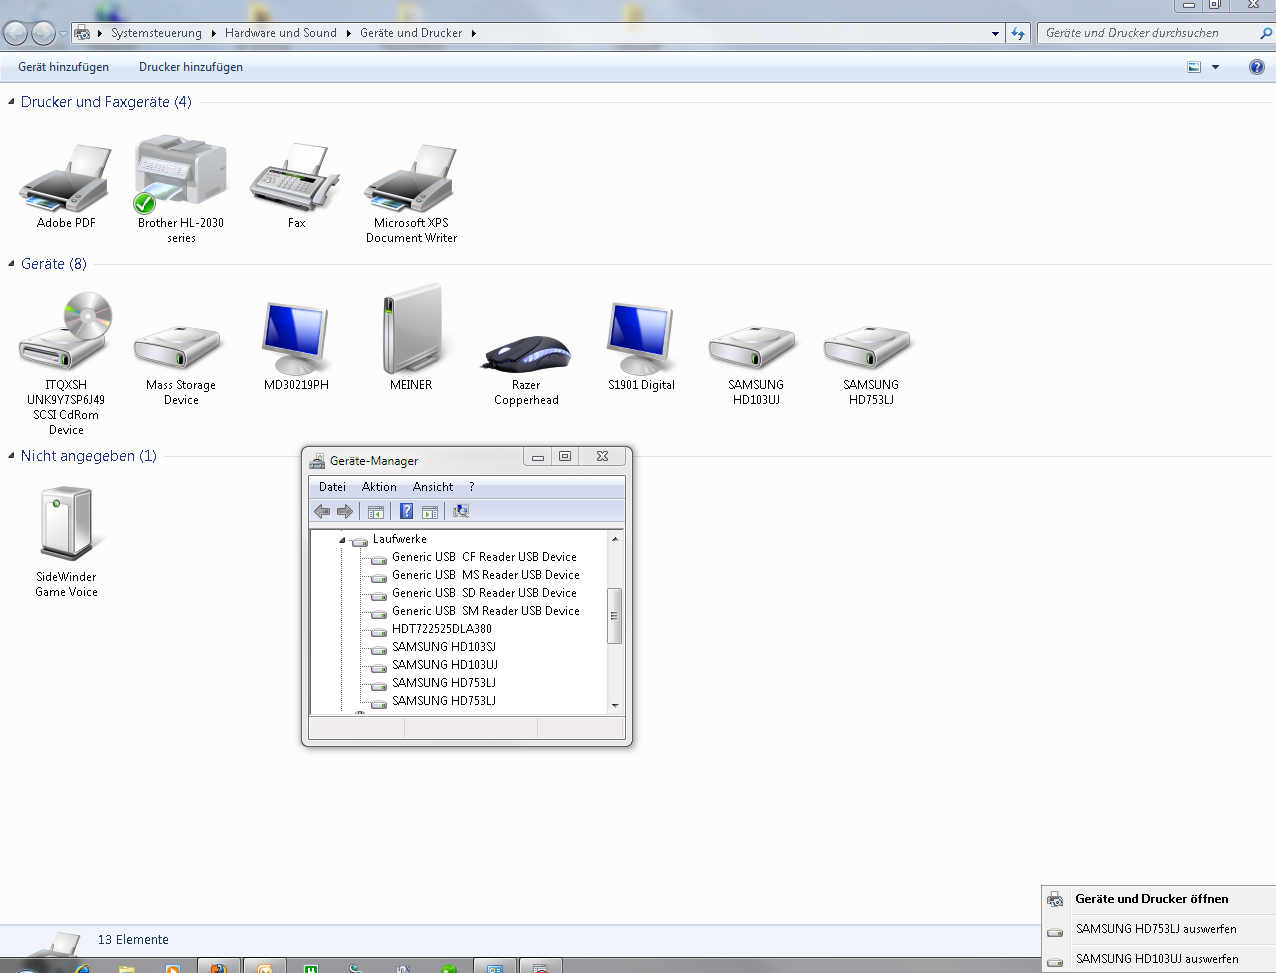Viewport: 1276px width, 973px height.
Task: Click forward arrow in Geräte-Manager toolbar
Action: [x=345, y=511]
